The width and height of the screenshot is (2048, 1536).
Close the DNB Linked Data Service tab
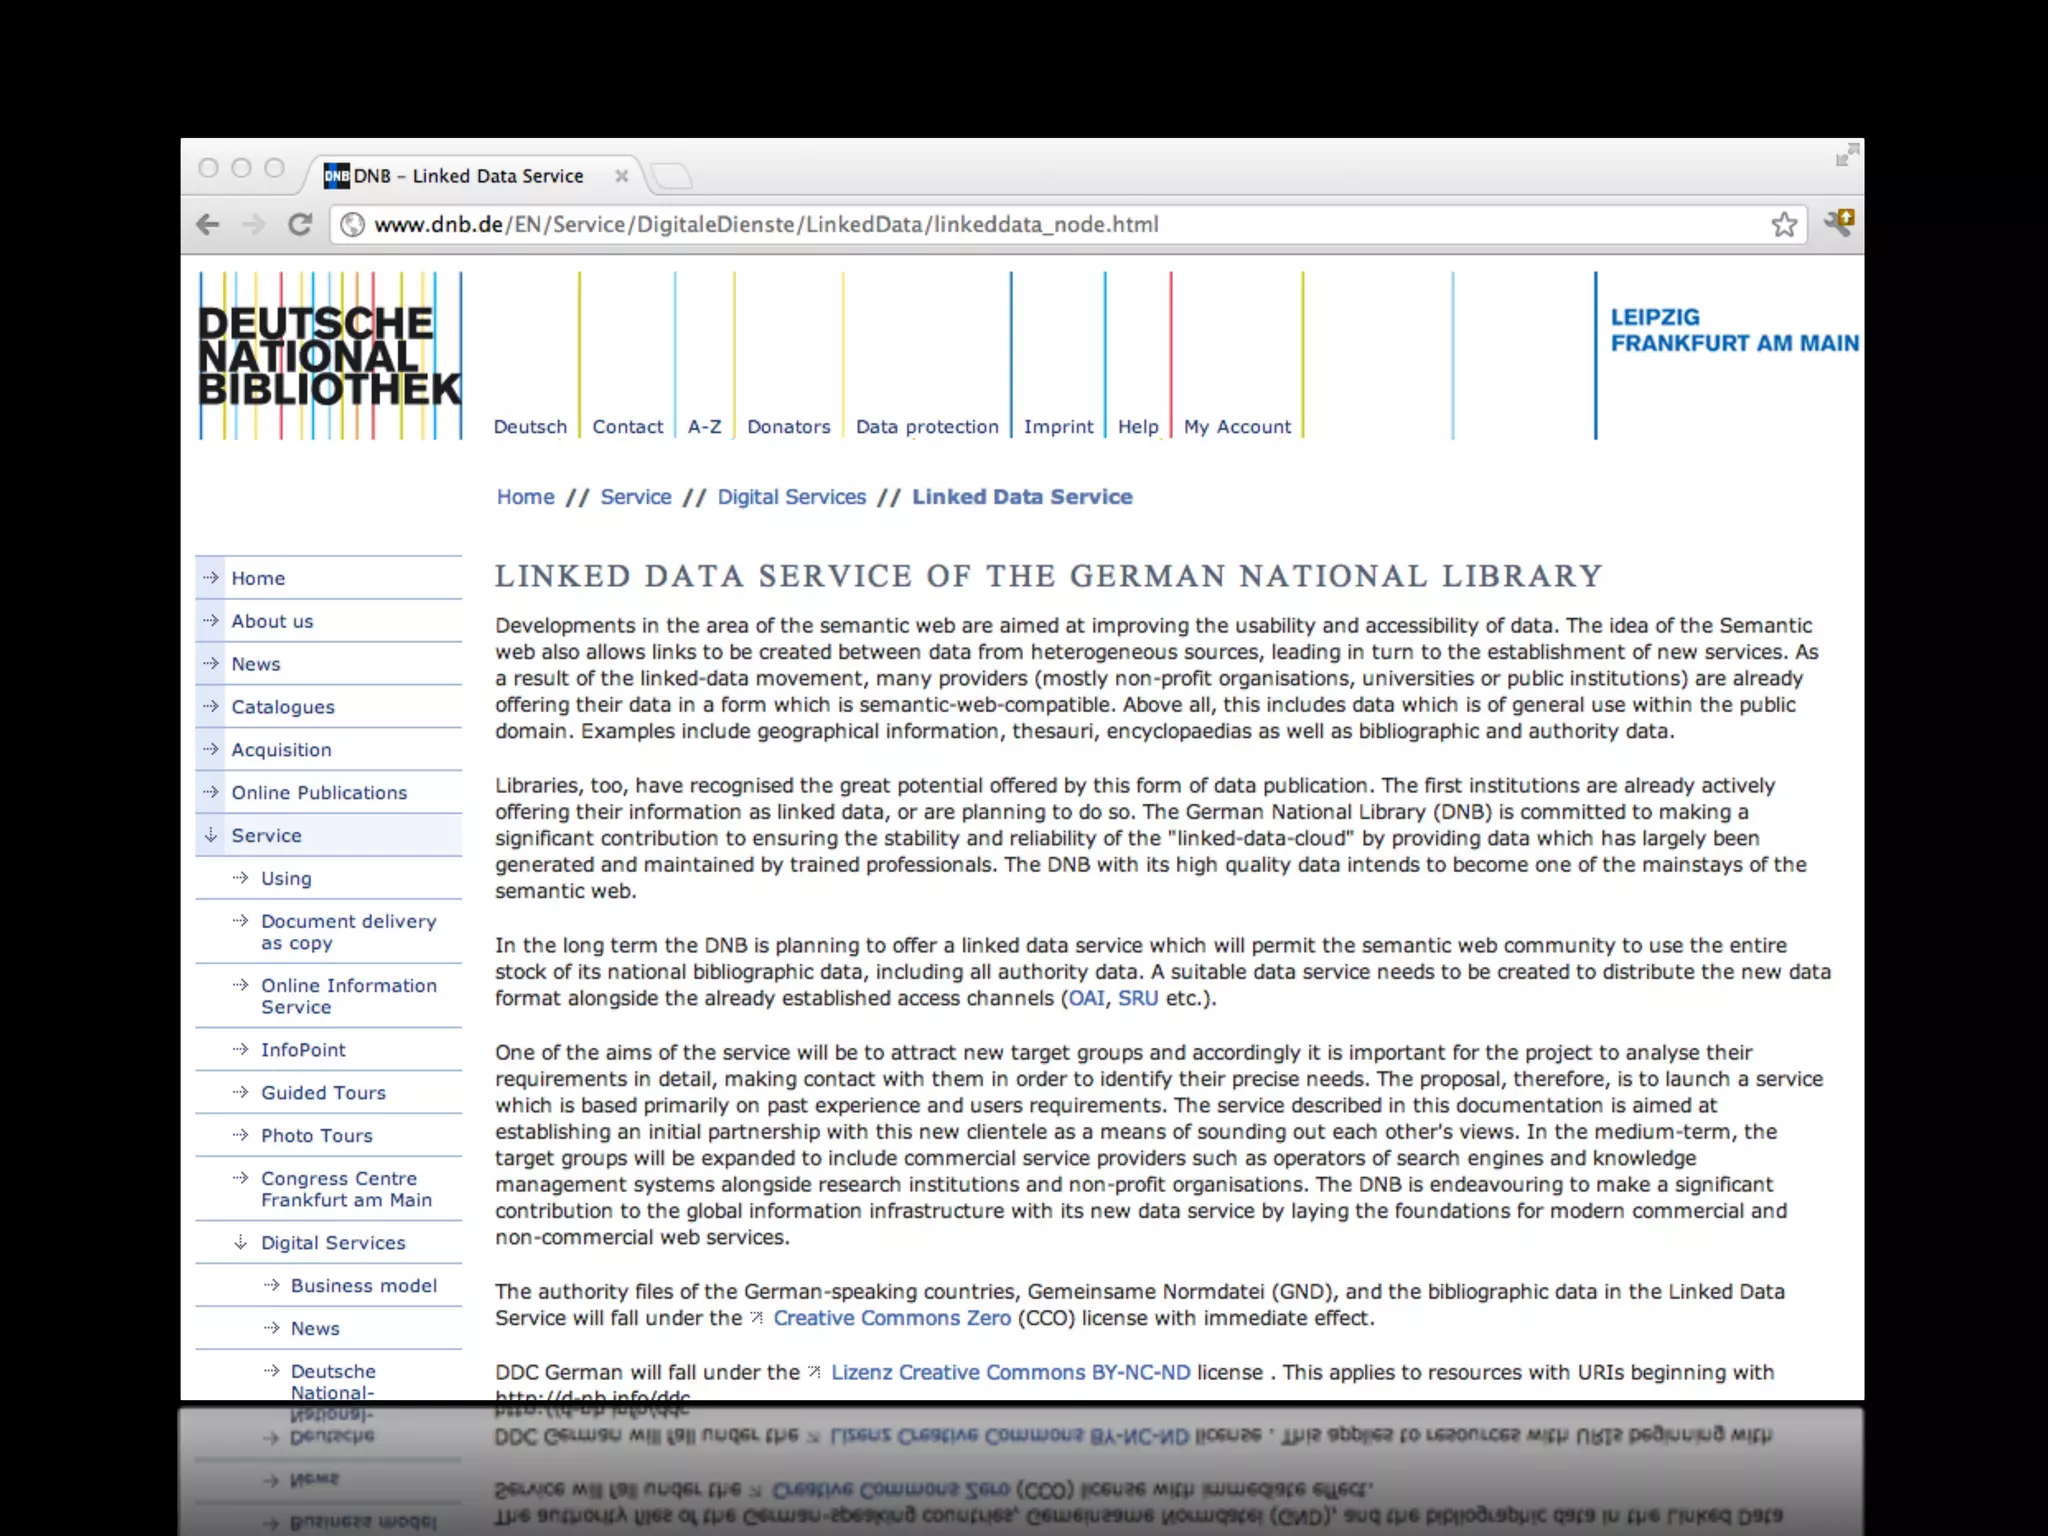621,176
